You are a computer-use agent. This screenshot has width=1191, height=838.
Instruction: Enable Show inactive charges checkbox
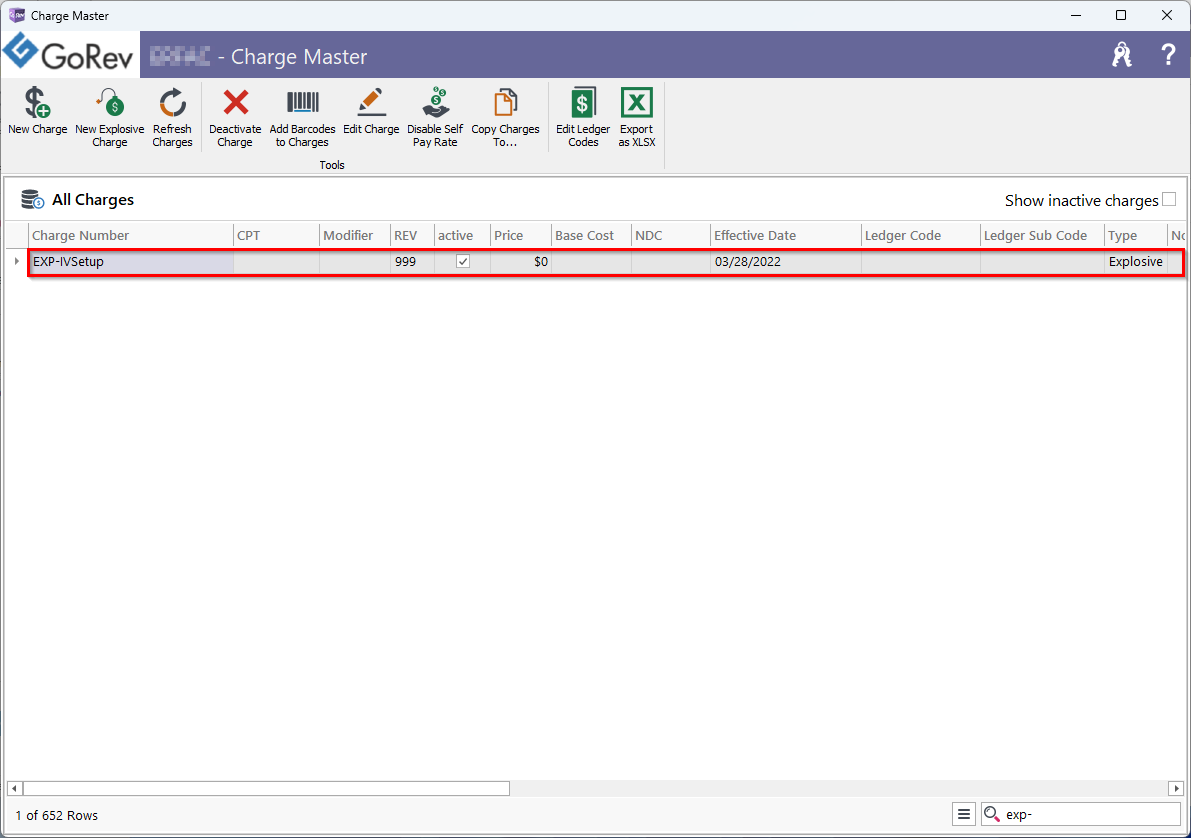point(1169,199)
